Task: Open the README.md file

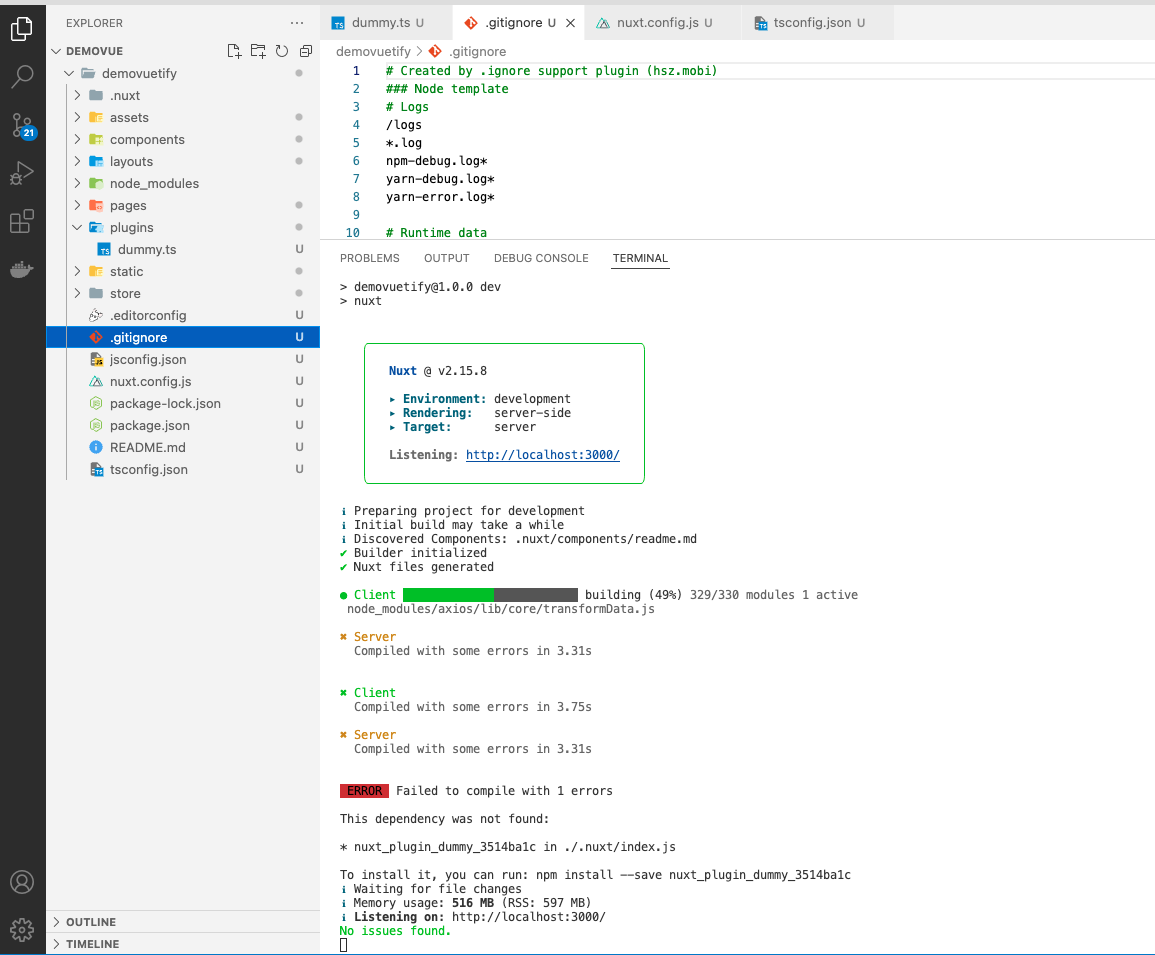Action: [183, 447]
